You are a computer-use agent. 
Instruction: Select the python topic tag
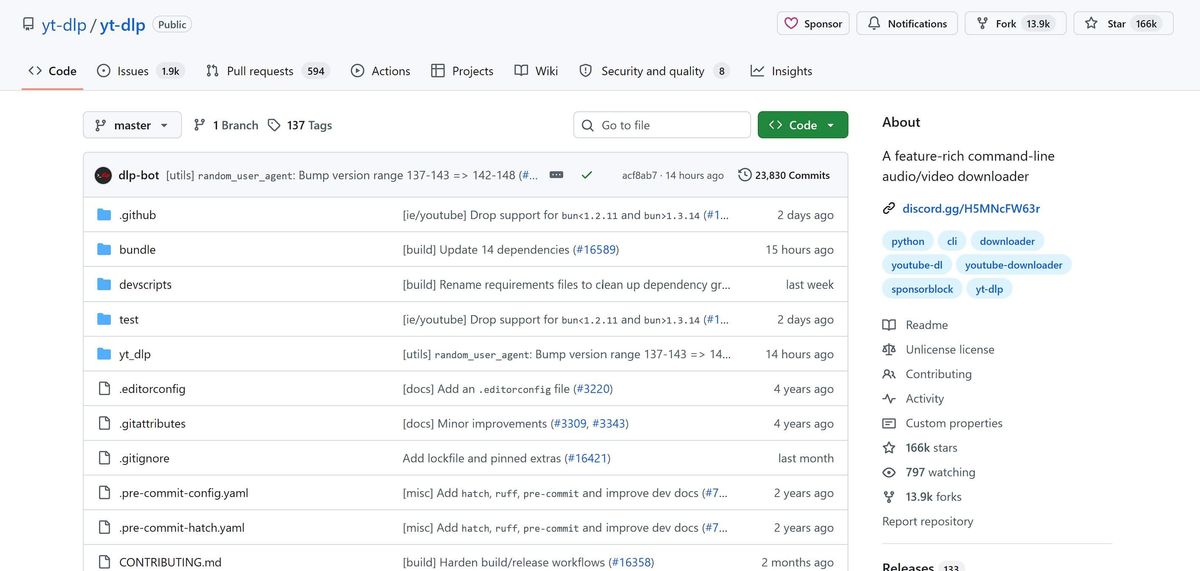(908, 241)
